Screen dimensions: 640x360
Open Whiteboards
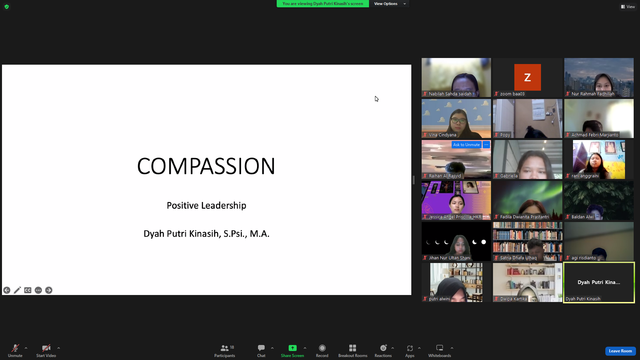tap(440, 350)
